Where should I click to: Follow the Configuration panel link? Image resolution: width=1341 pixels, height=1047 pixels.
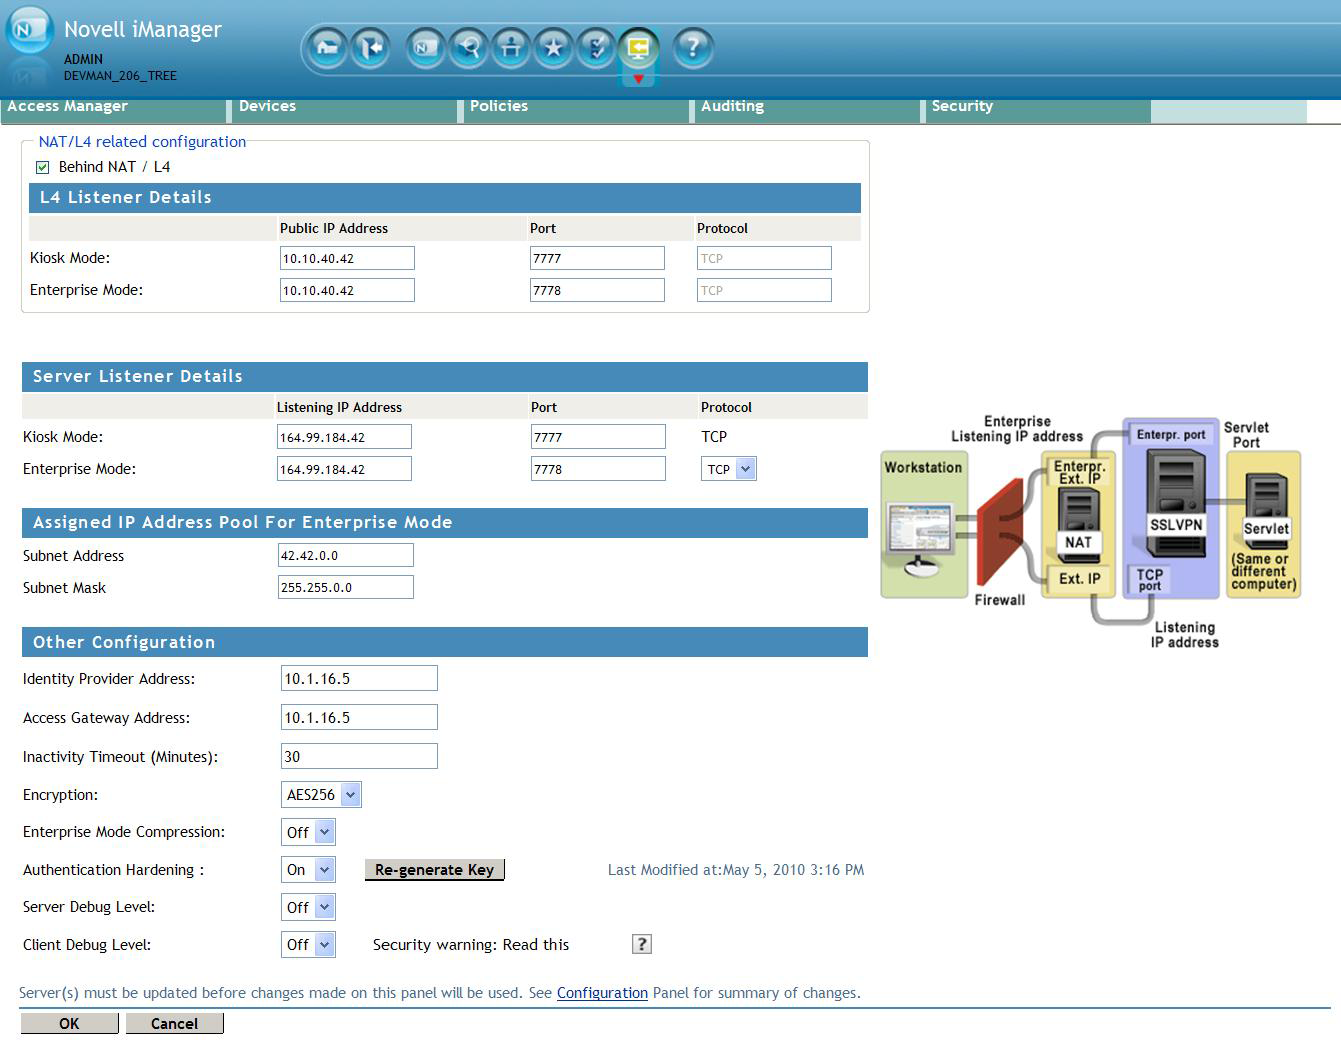point(602,993)
